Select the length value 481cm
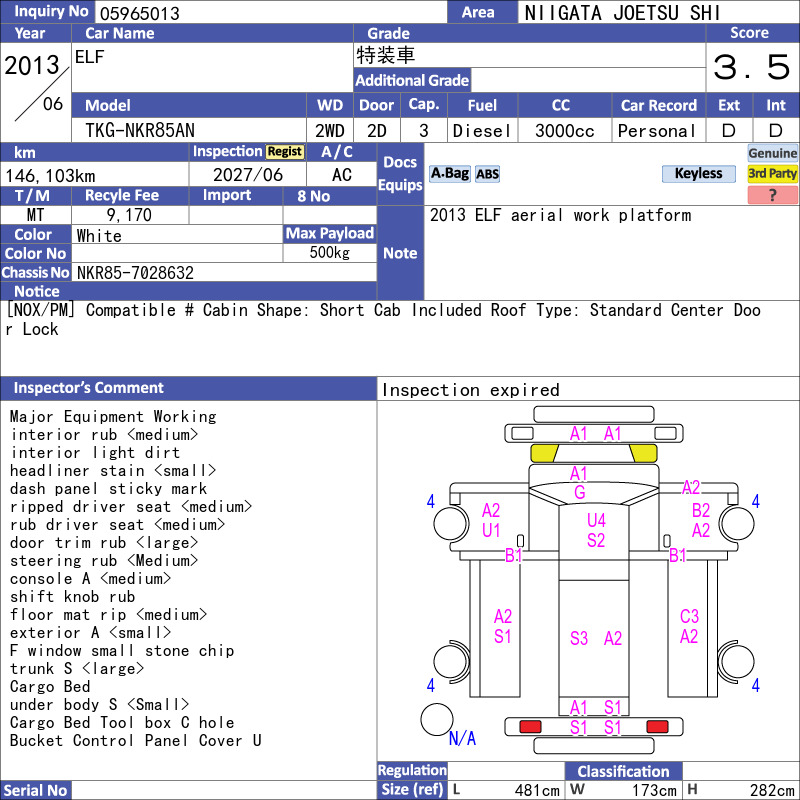The width and height of the screenshot is (800, 800). [537, 791]
